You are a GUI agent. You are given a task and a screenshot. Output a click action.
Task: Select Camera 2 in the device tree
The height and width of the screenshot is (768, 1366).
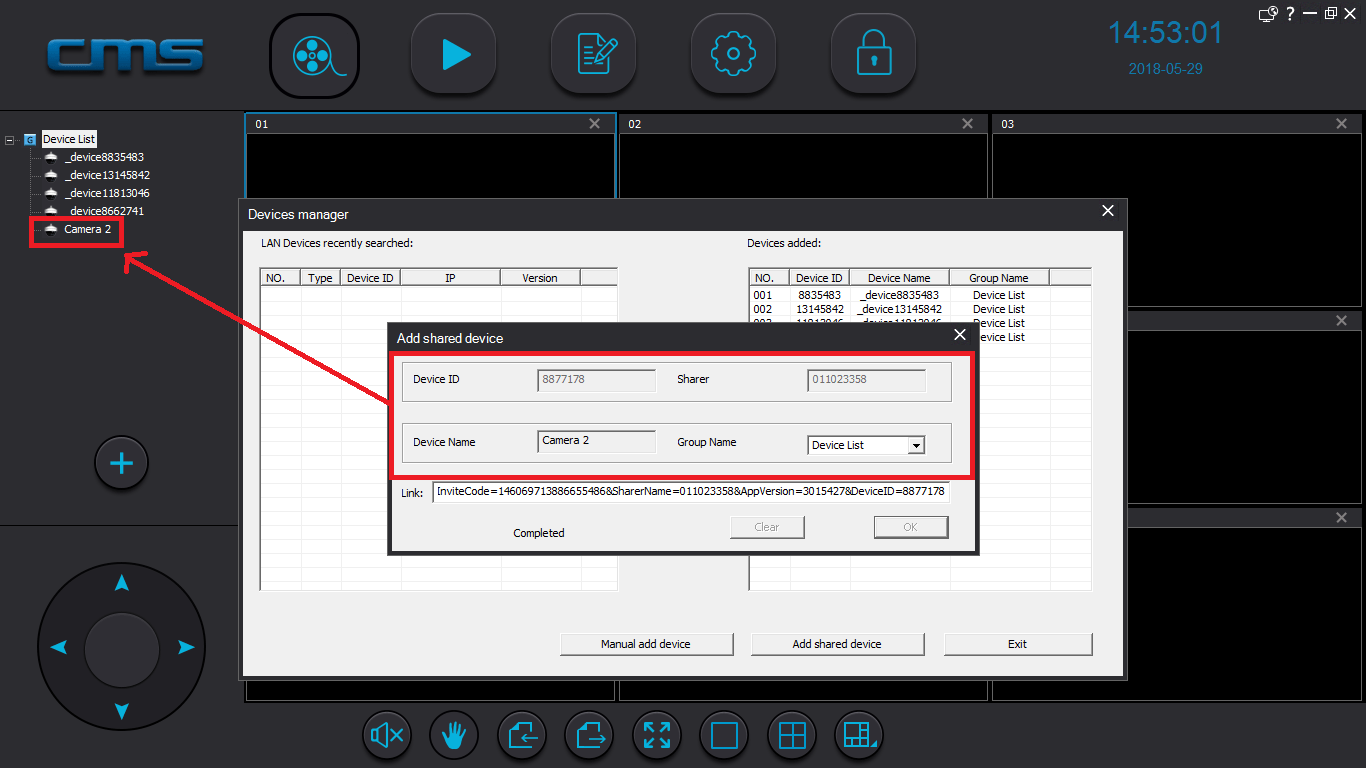(87, 229)
